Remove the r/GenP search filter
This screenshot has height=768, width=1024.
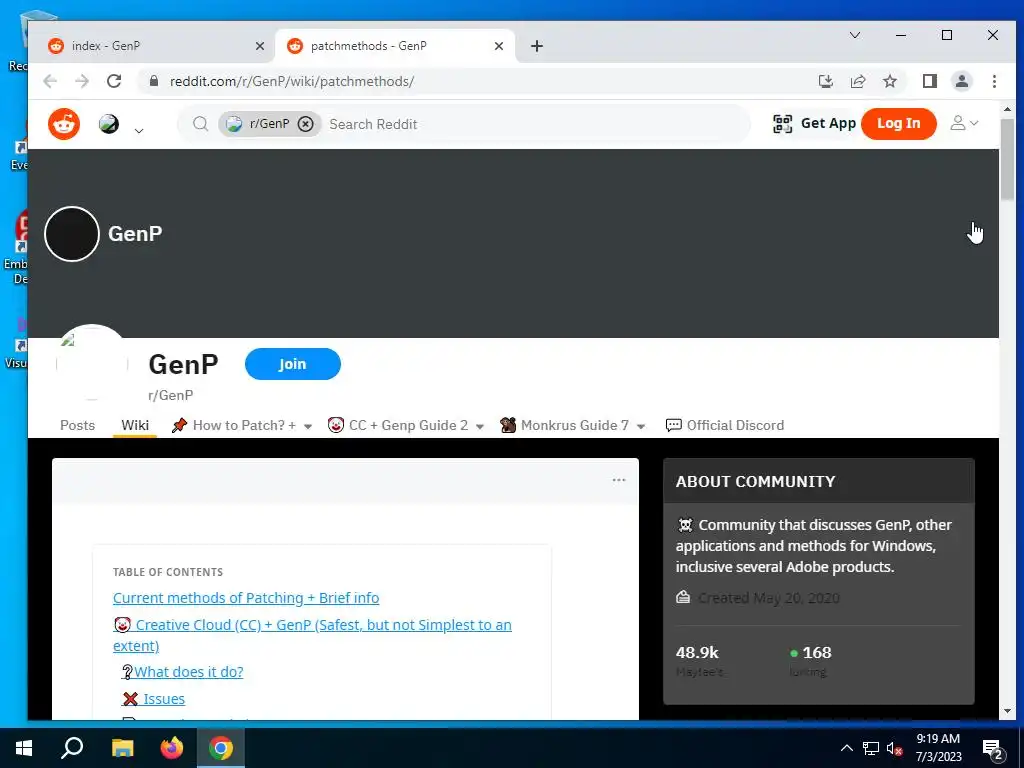305,124
